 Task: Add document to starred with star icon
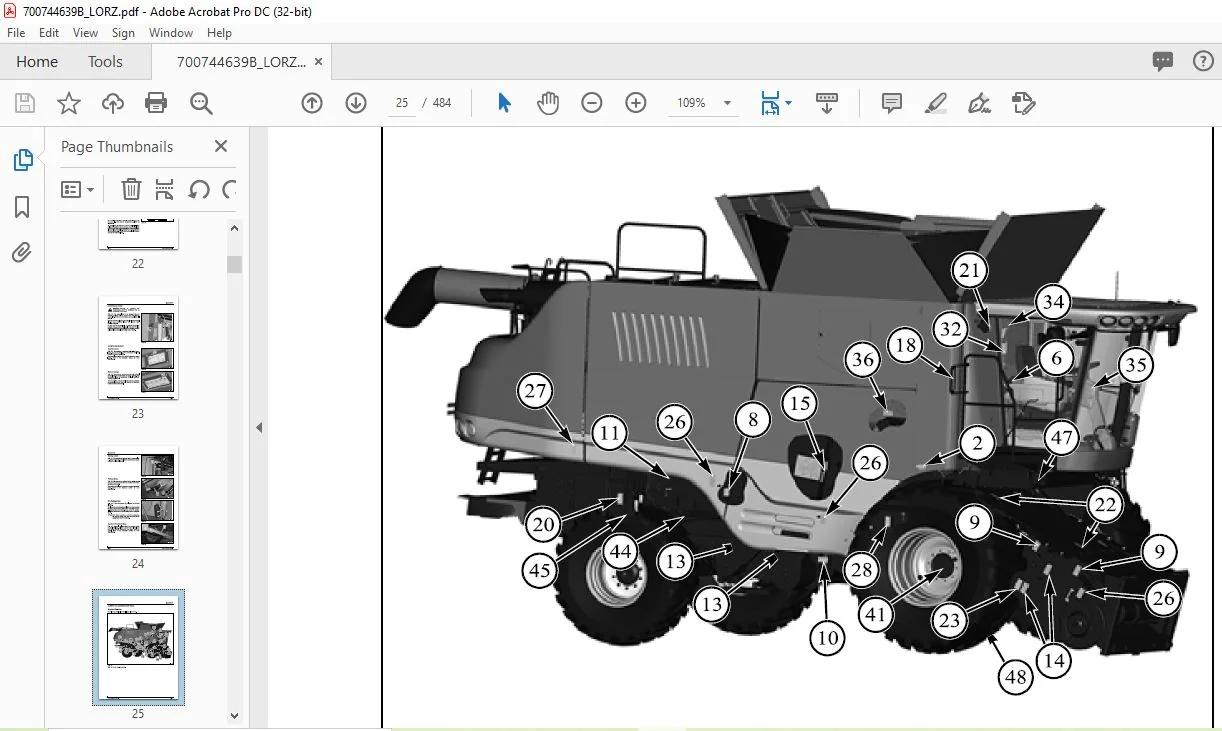coord(69,103)
